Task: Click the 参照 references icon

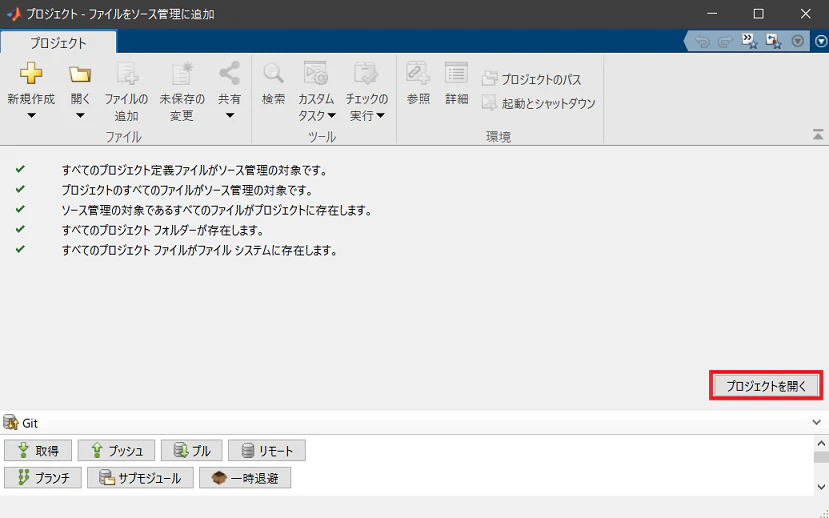Action: pyautogui.click(x=418, y=73)
